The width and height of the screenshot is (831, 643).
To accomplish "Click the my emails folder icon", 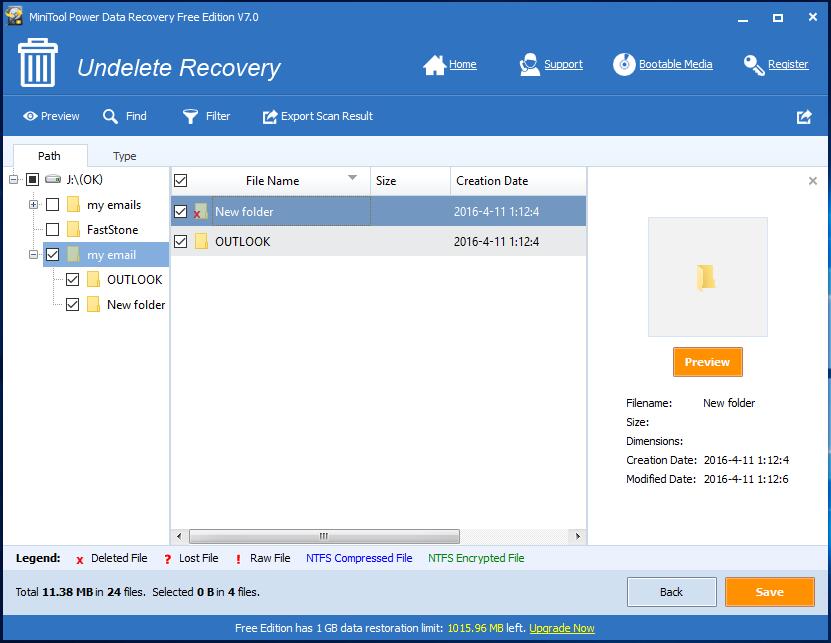I will [x=74, y=205].
